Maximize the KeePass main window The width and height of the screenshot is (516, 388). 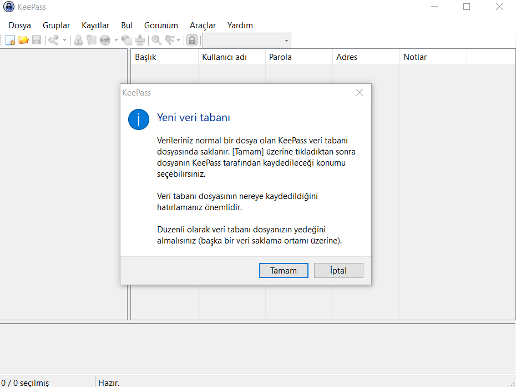[x=466, y=7]
